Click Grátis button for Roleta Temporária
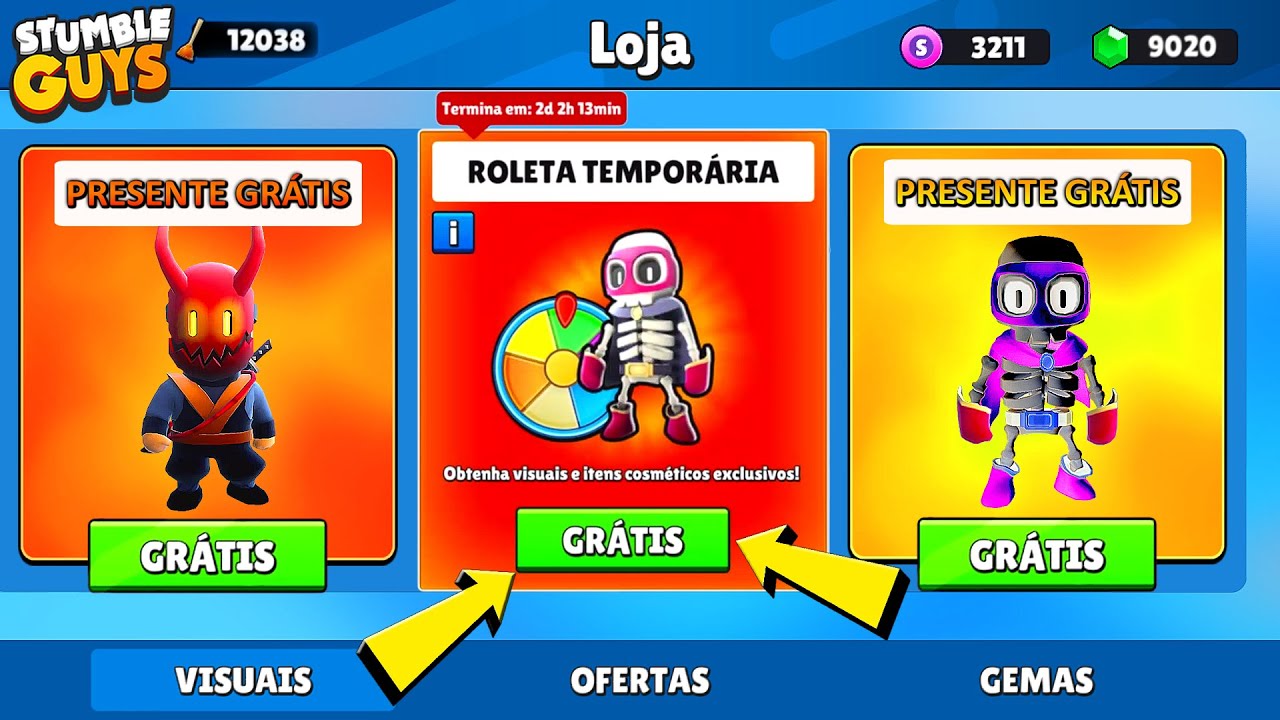The width and height of the screenshot is (1280, 720). point(623,540)
